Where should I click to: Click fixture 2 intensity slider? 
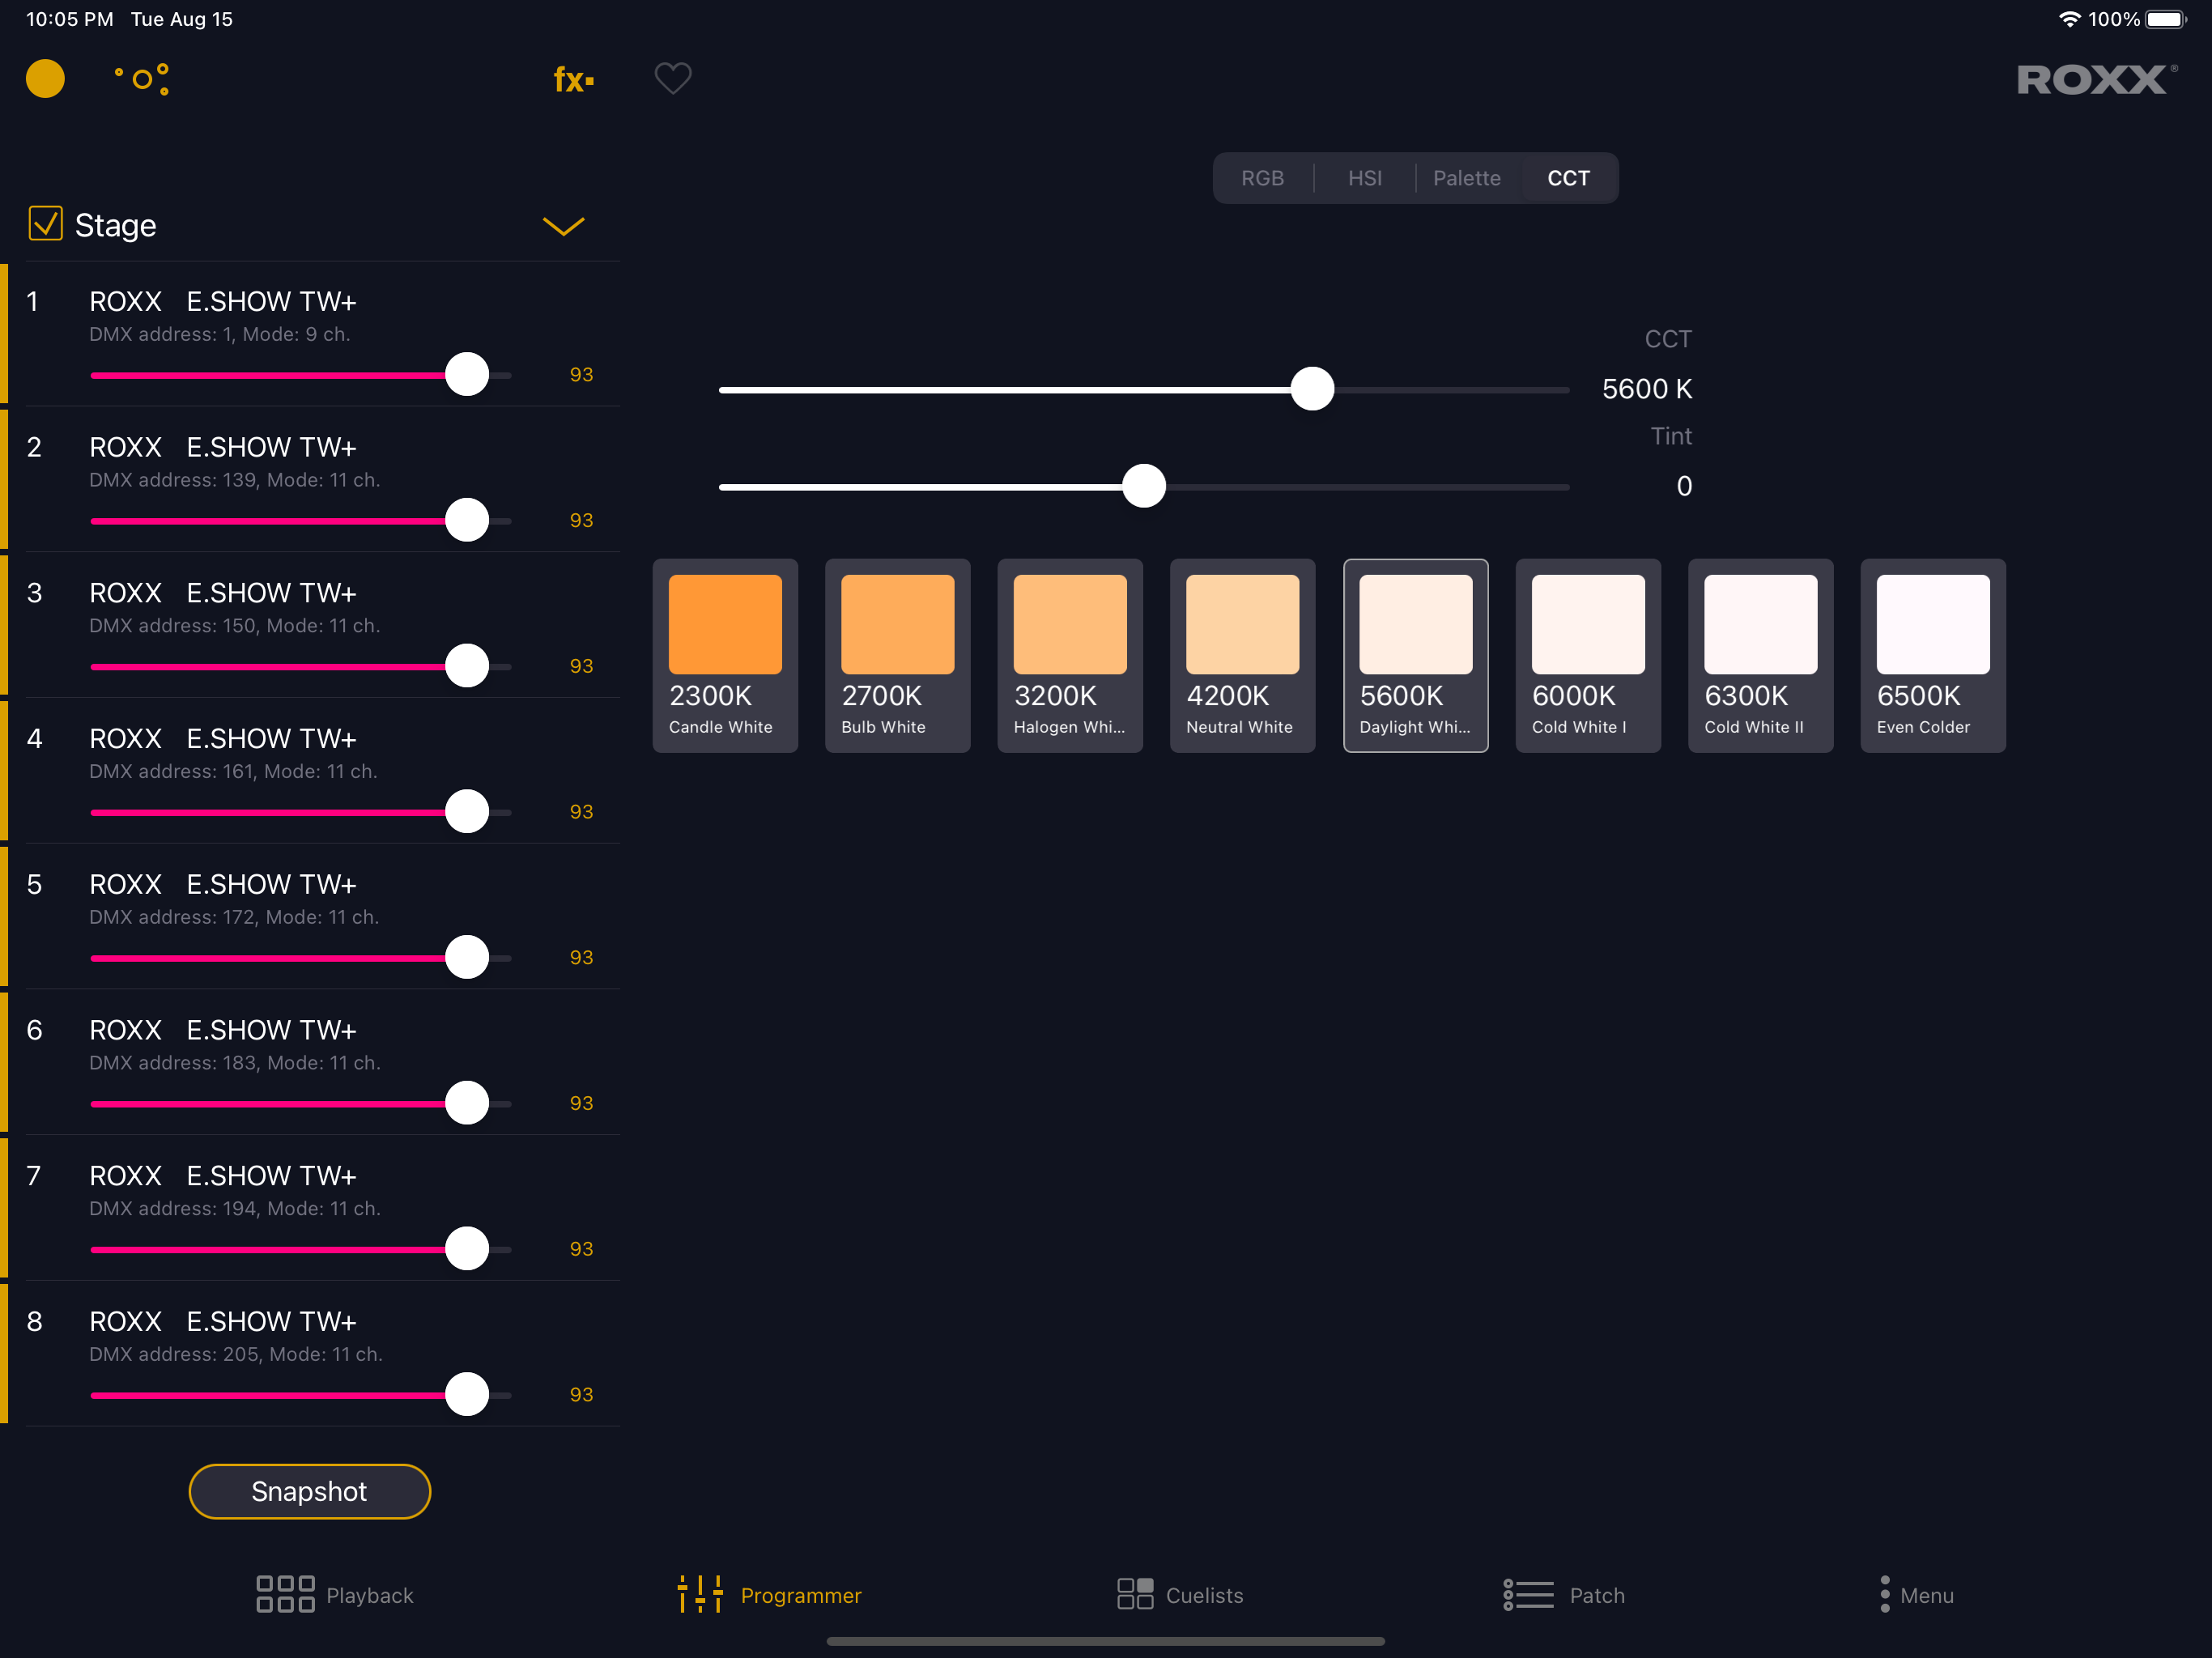(301, 520)
